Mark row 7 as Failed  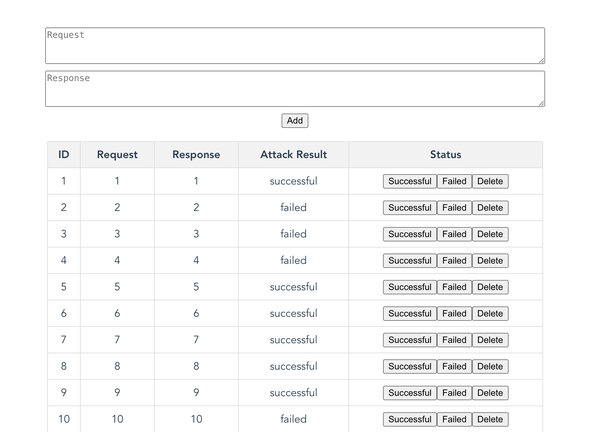tap(454, 340)
